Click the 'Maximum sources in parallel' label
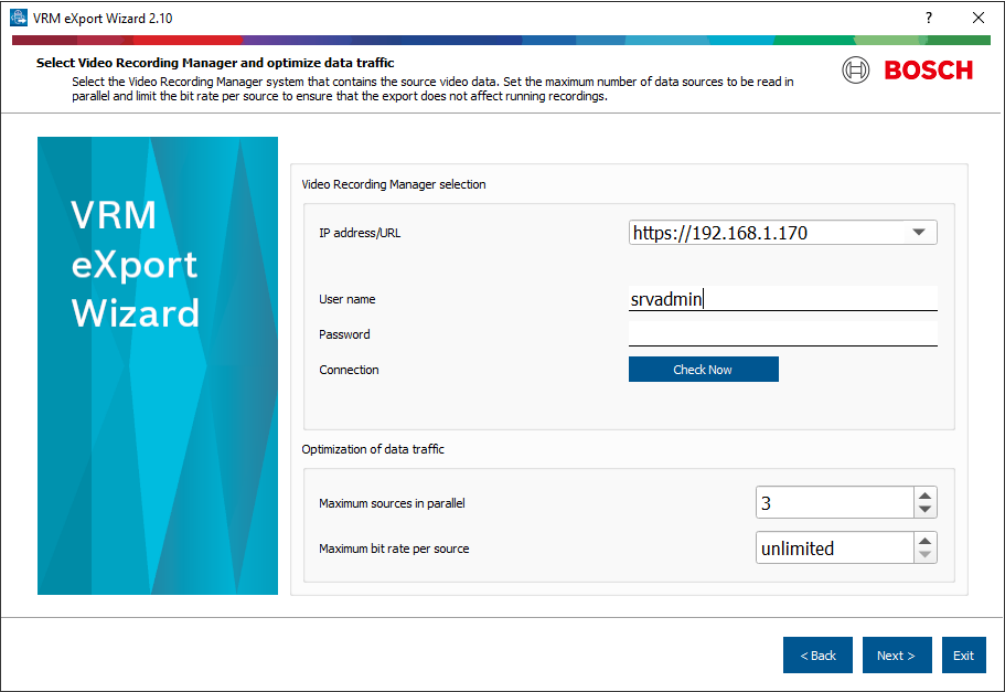 (x=392, y=503)
